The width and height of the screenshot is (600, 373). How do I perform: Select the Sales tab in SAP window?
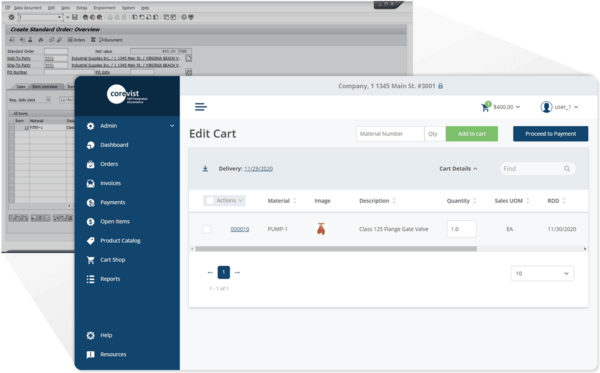click(x=21, y=87)
